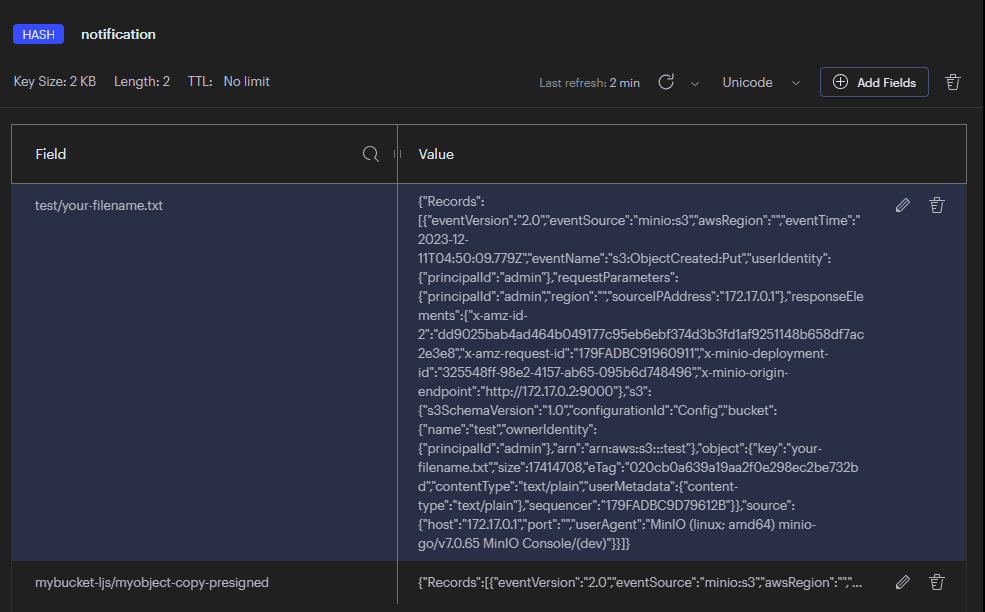The image size is (985, 612).
Task: Click the Field column header
Action: [51, 154]
